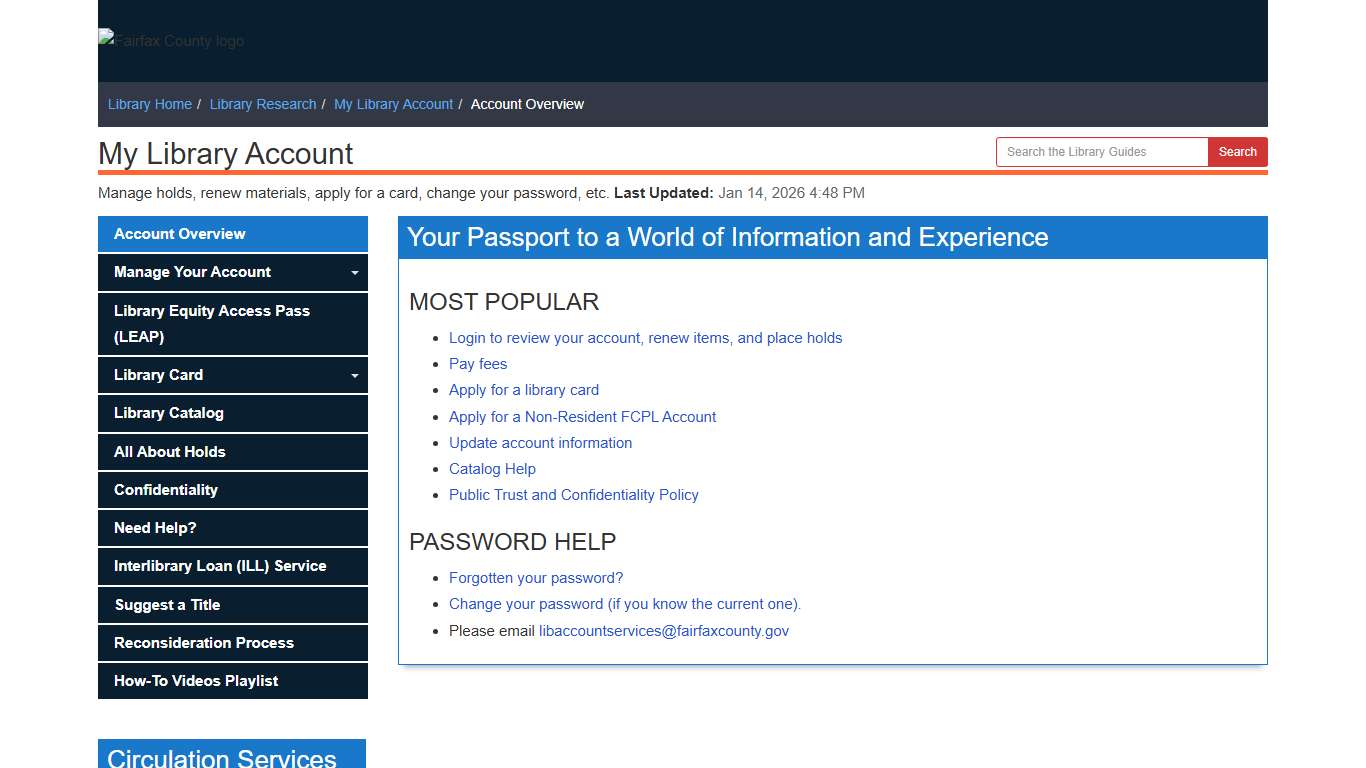The width and height of the screenshot is (1366, 768).
Task: Click the Search button
Action: tap(1237, 152)
